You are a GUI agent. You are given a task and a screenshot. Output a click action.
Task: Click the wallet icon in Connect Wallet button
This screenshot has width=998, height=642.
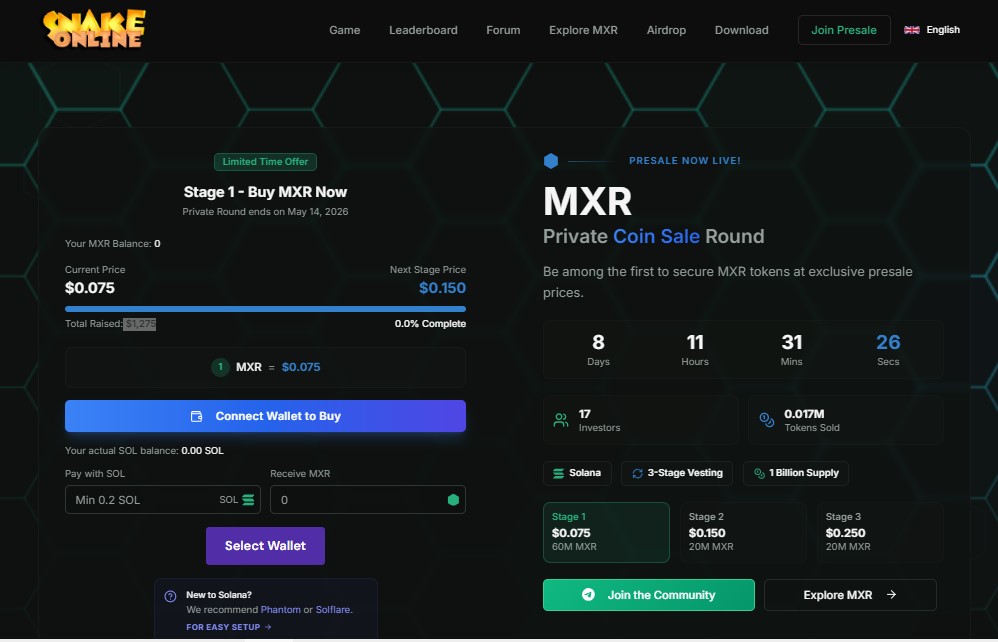point(197,416)
